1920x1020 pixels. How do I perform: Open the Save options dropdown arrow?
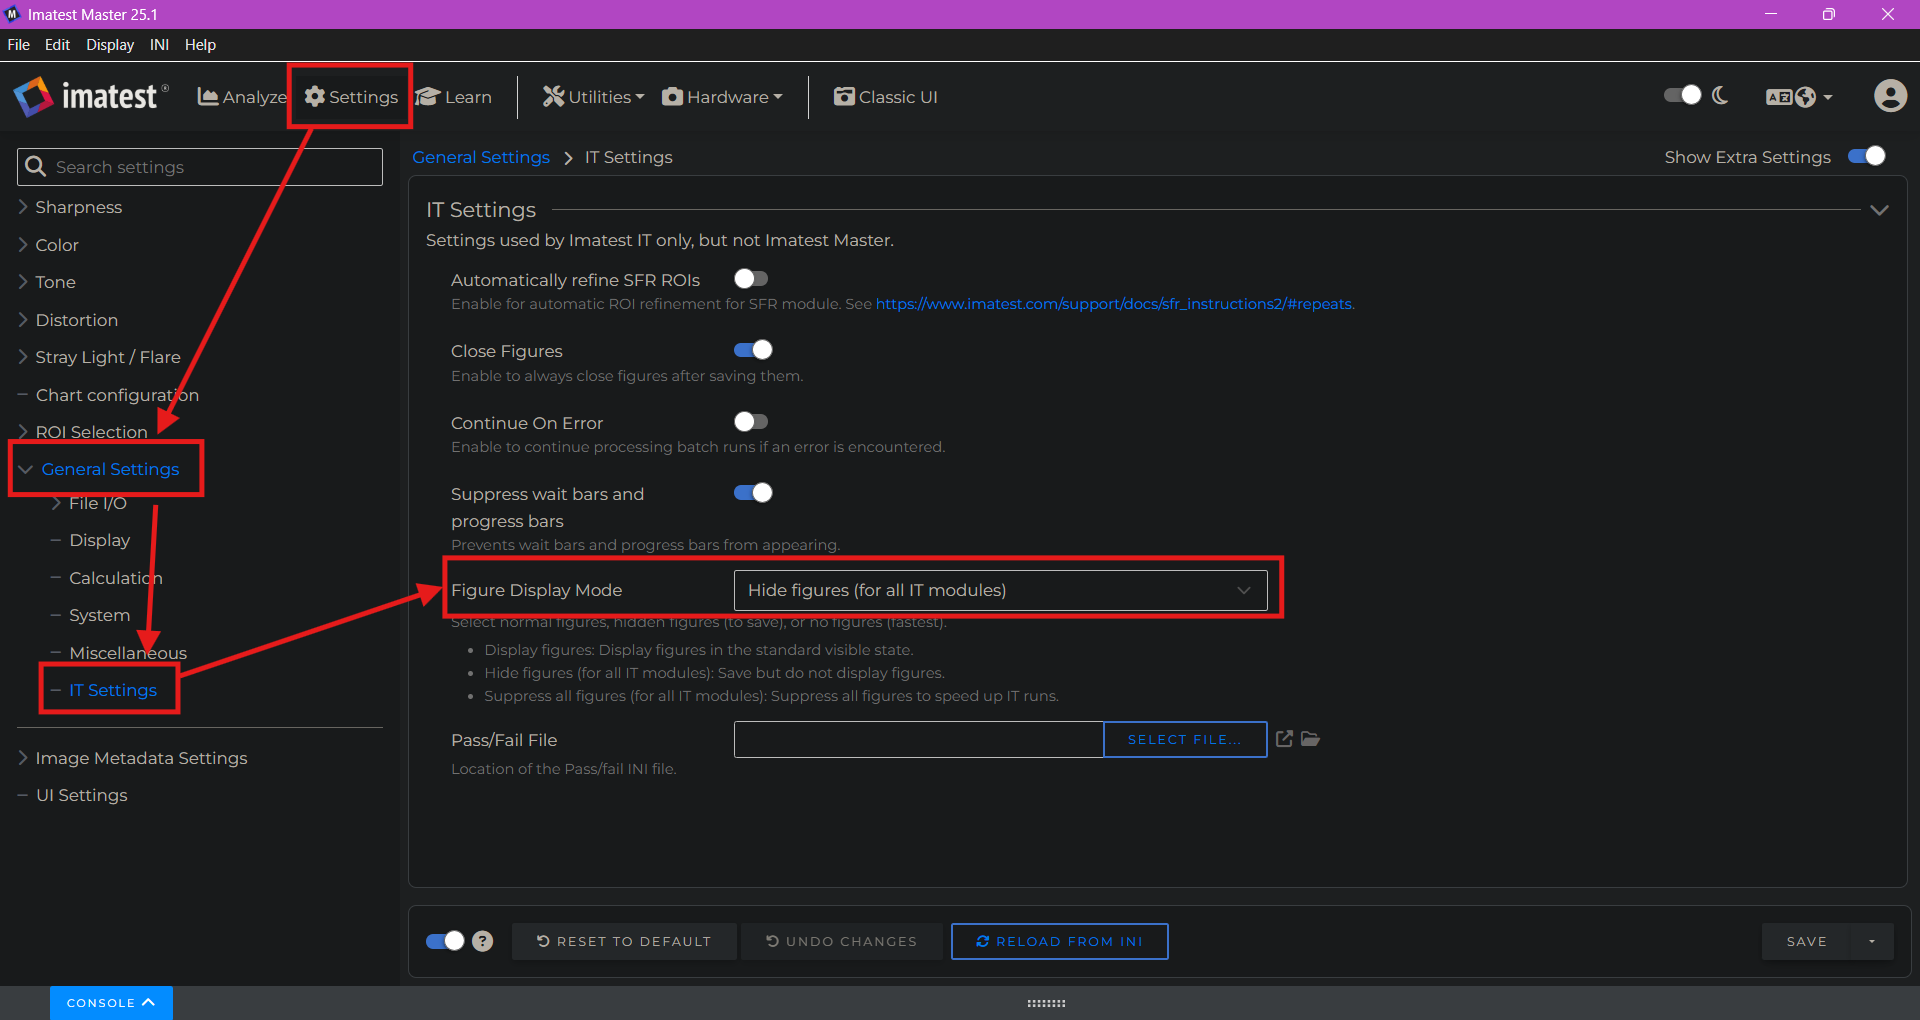click(x=1872, y=942)
